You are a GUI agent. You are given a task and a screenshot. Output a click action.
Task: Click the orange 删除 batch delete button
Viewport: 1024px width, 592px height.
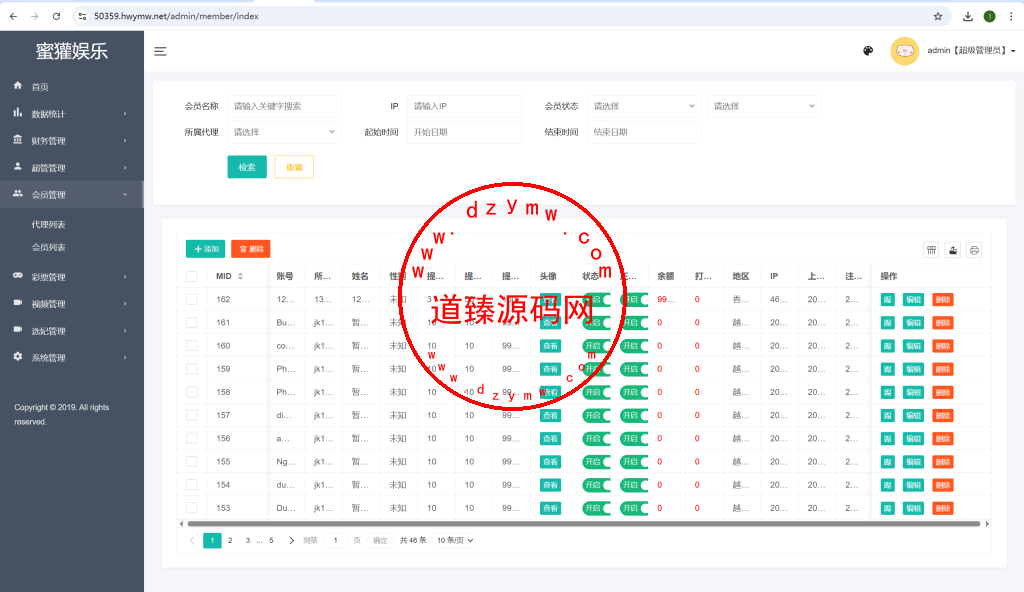point(251,249)
